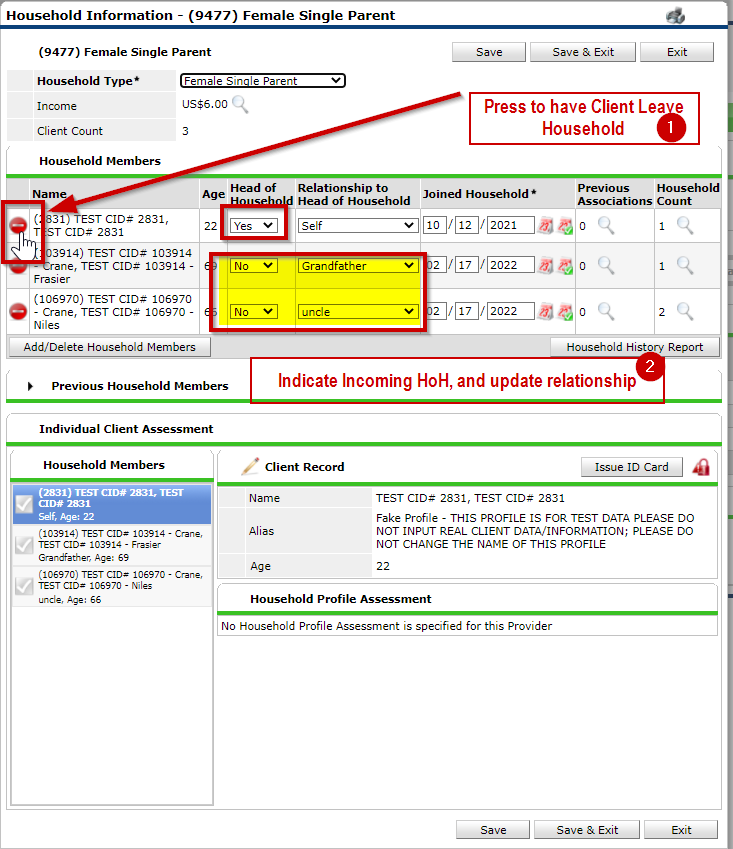Set today's date for Grandfather row
733x849 pixels.
(x=565, y=265)
